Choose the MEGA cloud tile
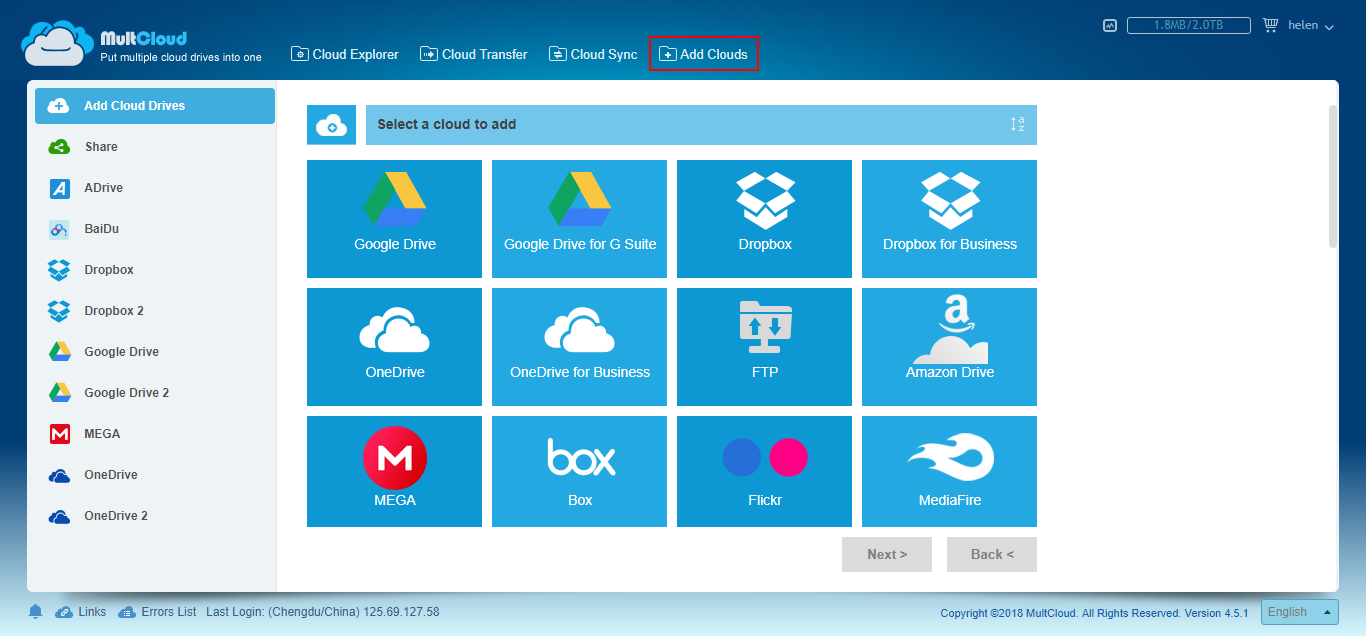Viewport: 1366px width, 637px height. coord(394,471)
